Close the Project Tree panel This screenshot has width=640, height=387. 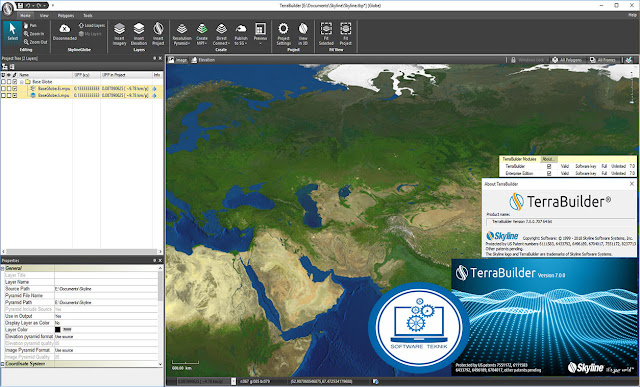coord(160,58)
